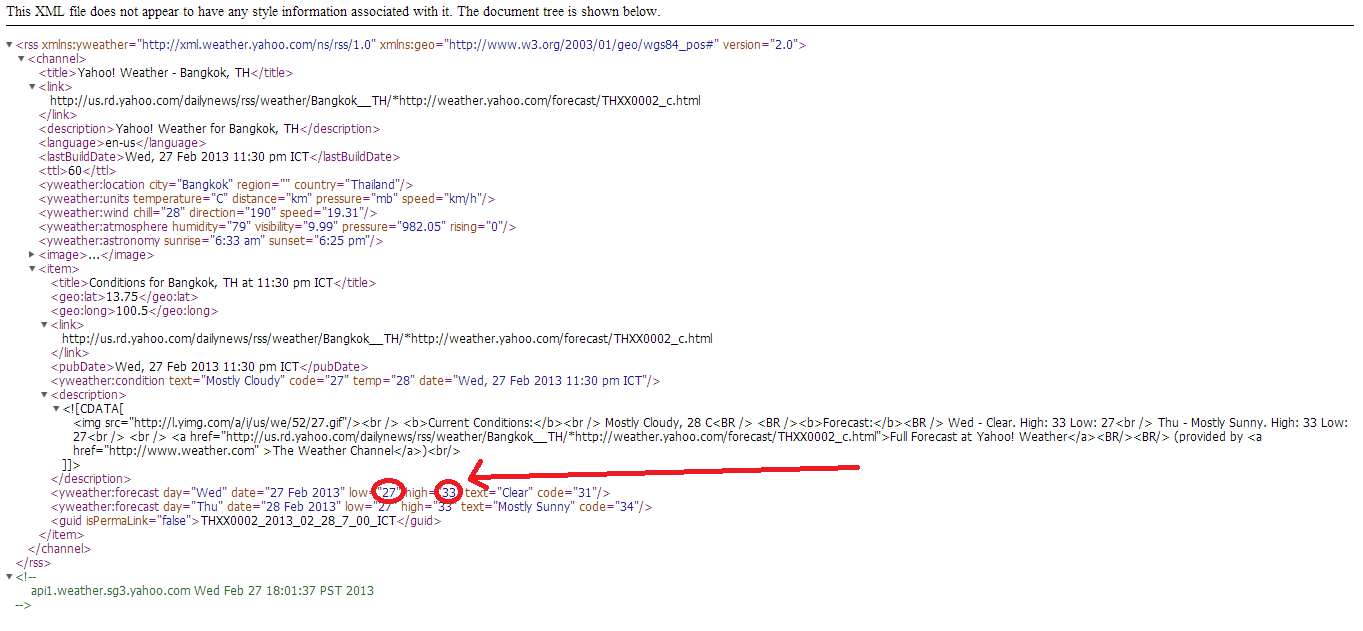Click the yweather:atmosphere humidity line
Image resolution: width=1363 pixels, height=631 pixels.
pos(277,227)
